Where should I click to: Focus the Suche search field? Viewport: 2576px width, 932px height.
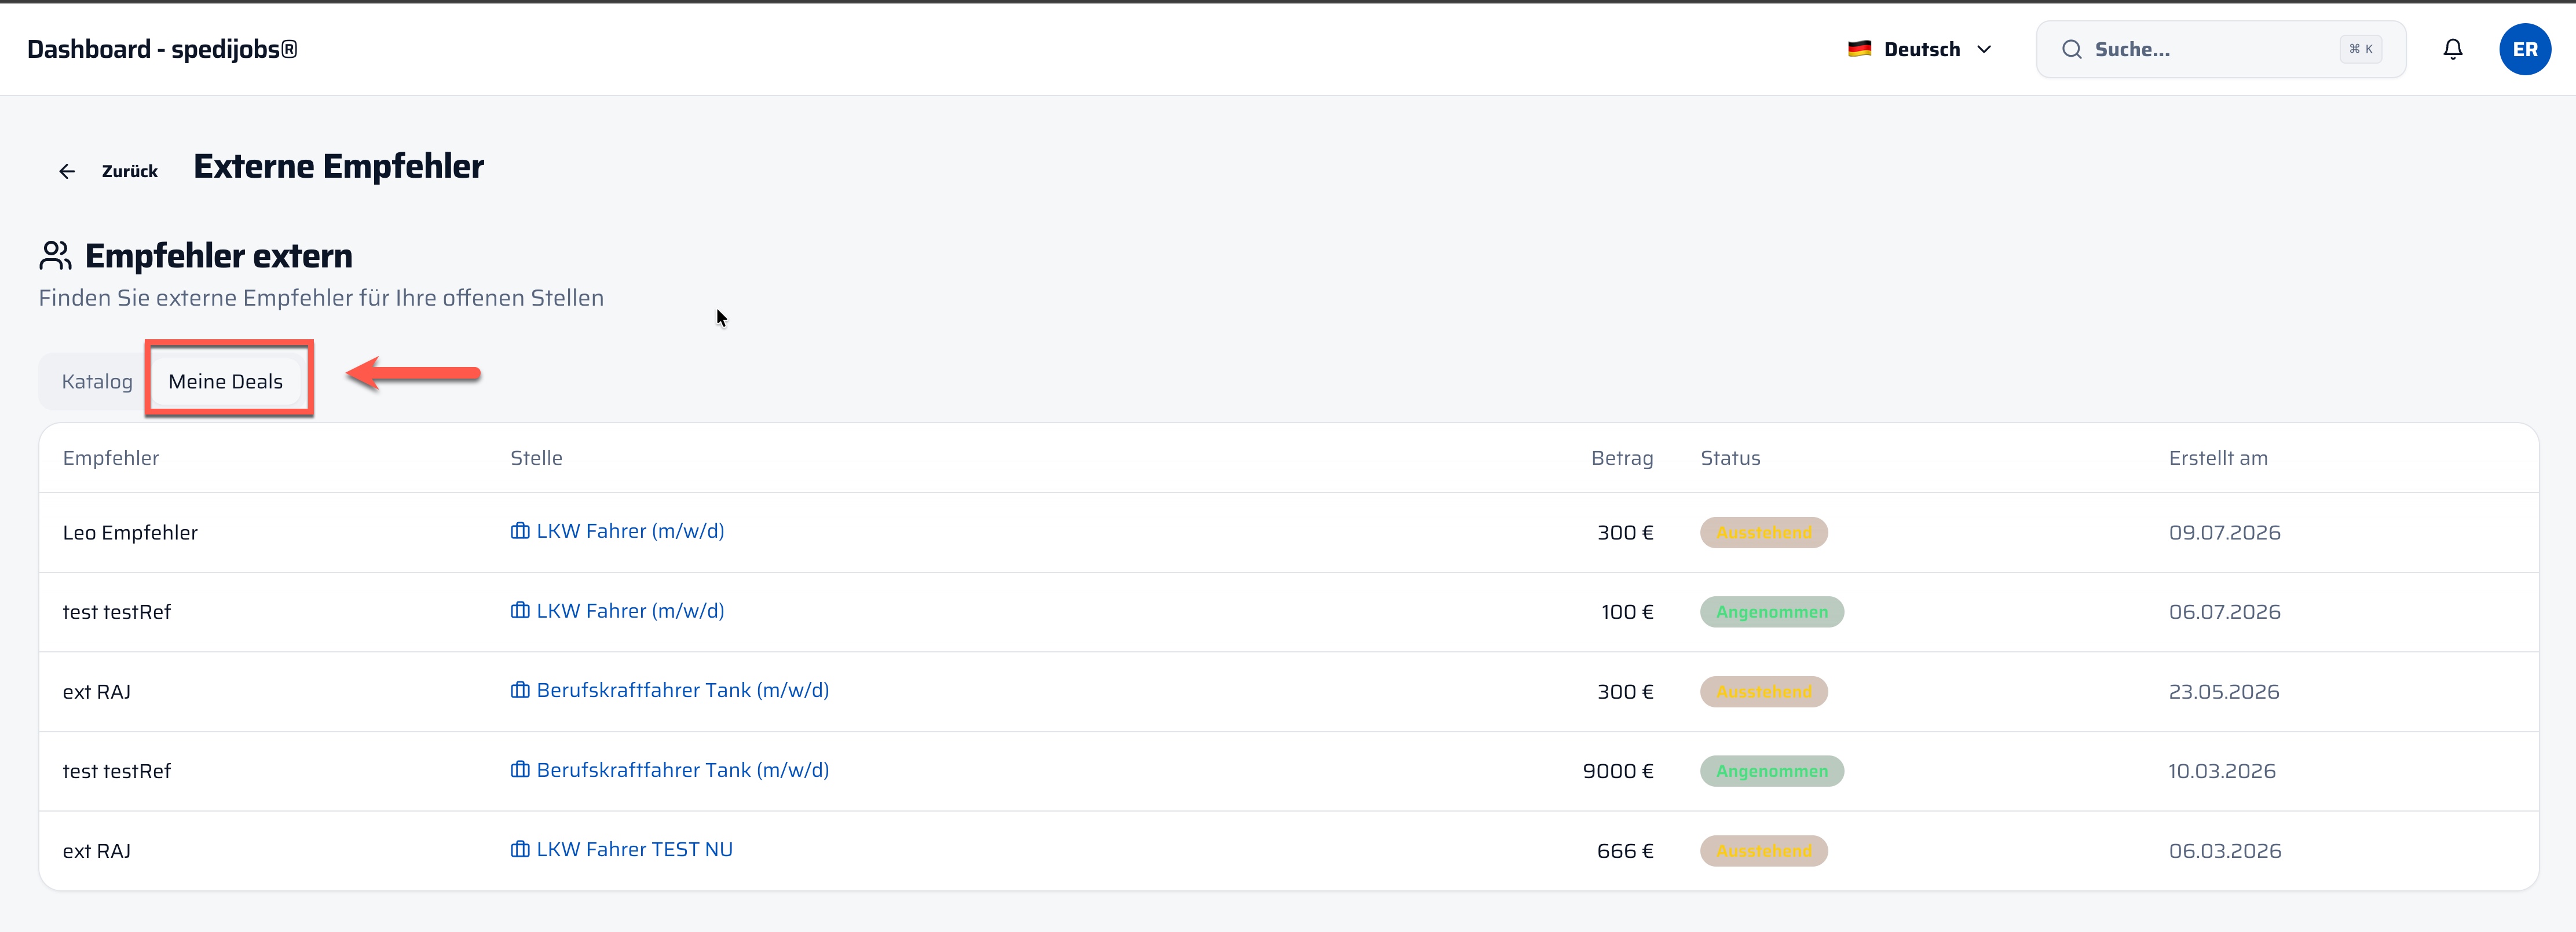point(2220,49)
